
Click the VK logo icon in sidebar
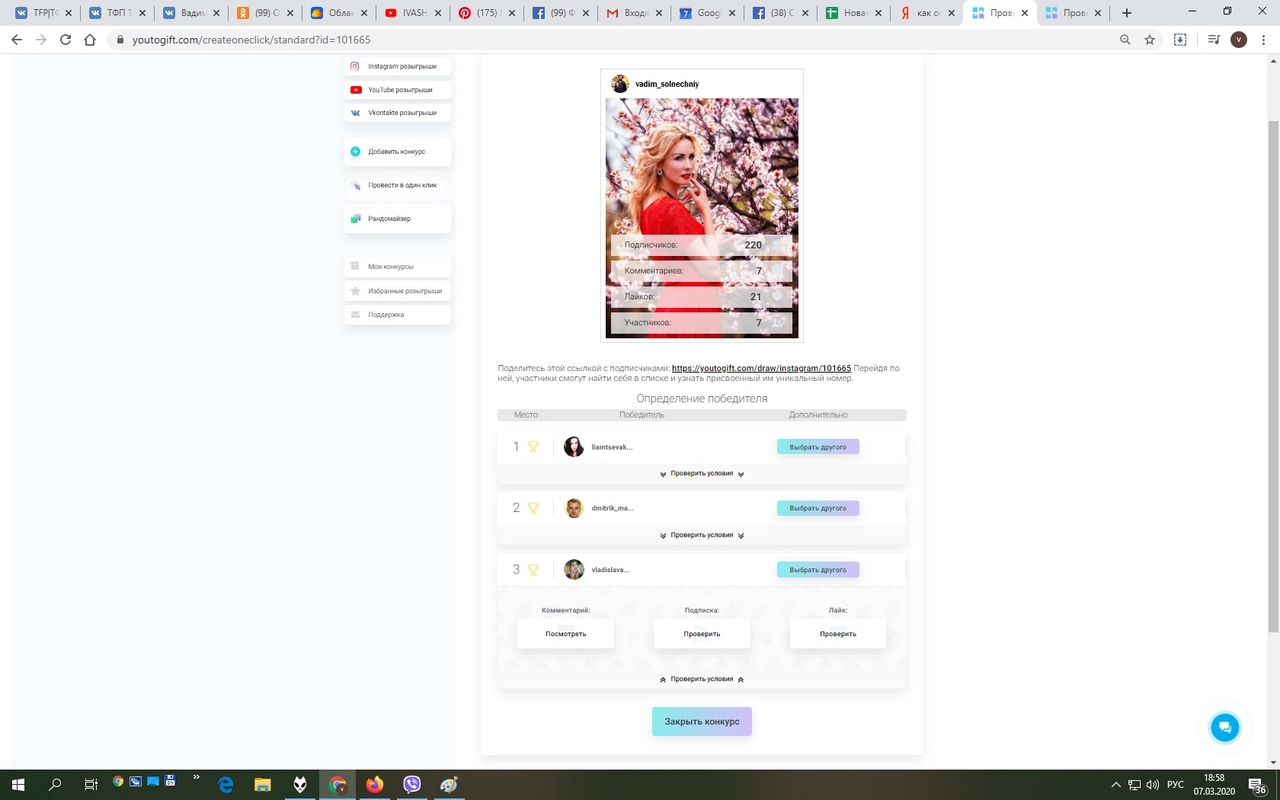pos(355,113)
